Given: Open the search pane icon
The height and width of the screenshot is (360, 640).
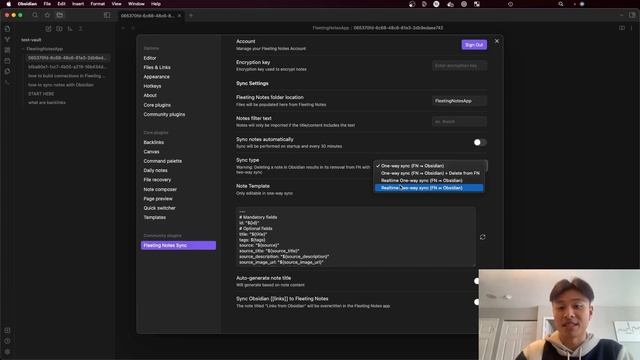Looking at the screenshot, I should pyautogui.click(x=35, y=15).
